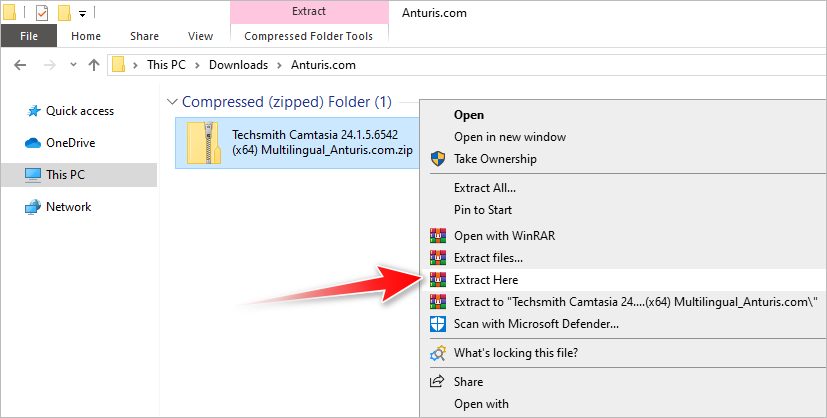Viewport: 827px width, 418px height.
Task: Select OneDrive in the navigation pane
Action: click(x=70, y=143)
